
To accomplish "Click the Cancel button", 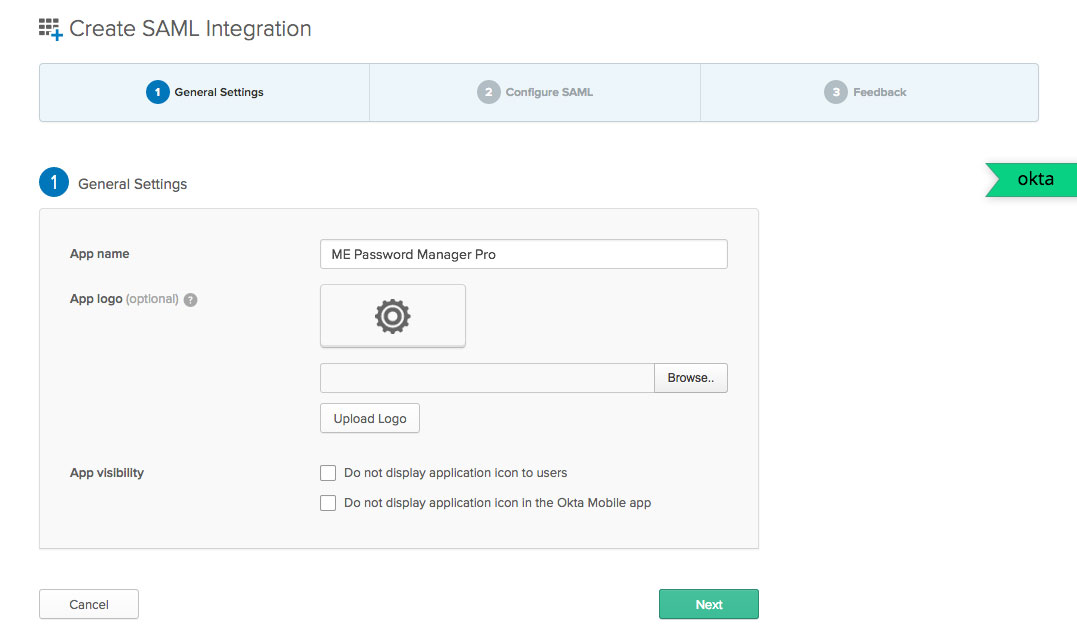I will click(x=89, y=604).
